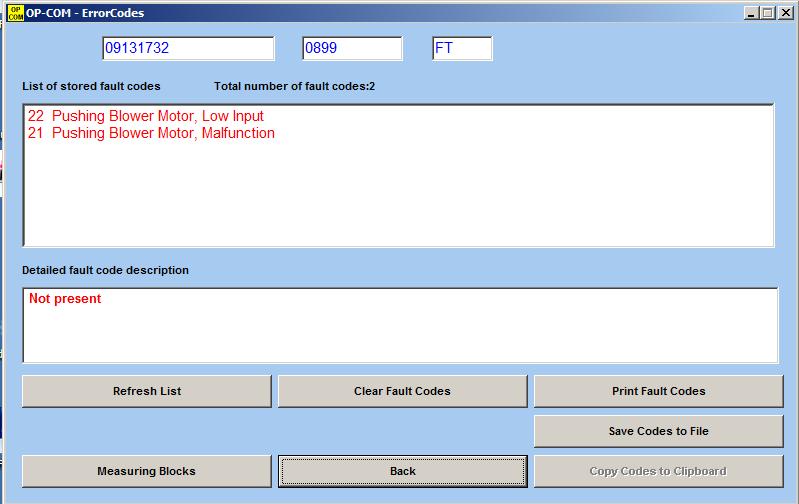Click the field showing 0899

(x=352, y=48)
